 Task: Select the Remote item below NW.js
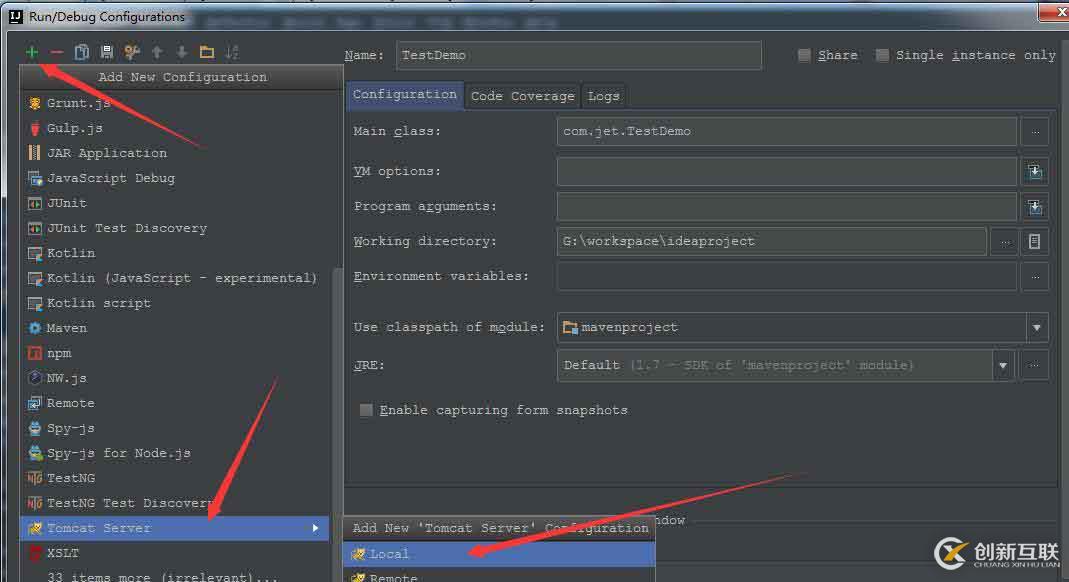point(176,403)
